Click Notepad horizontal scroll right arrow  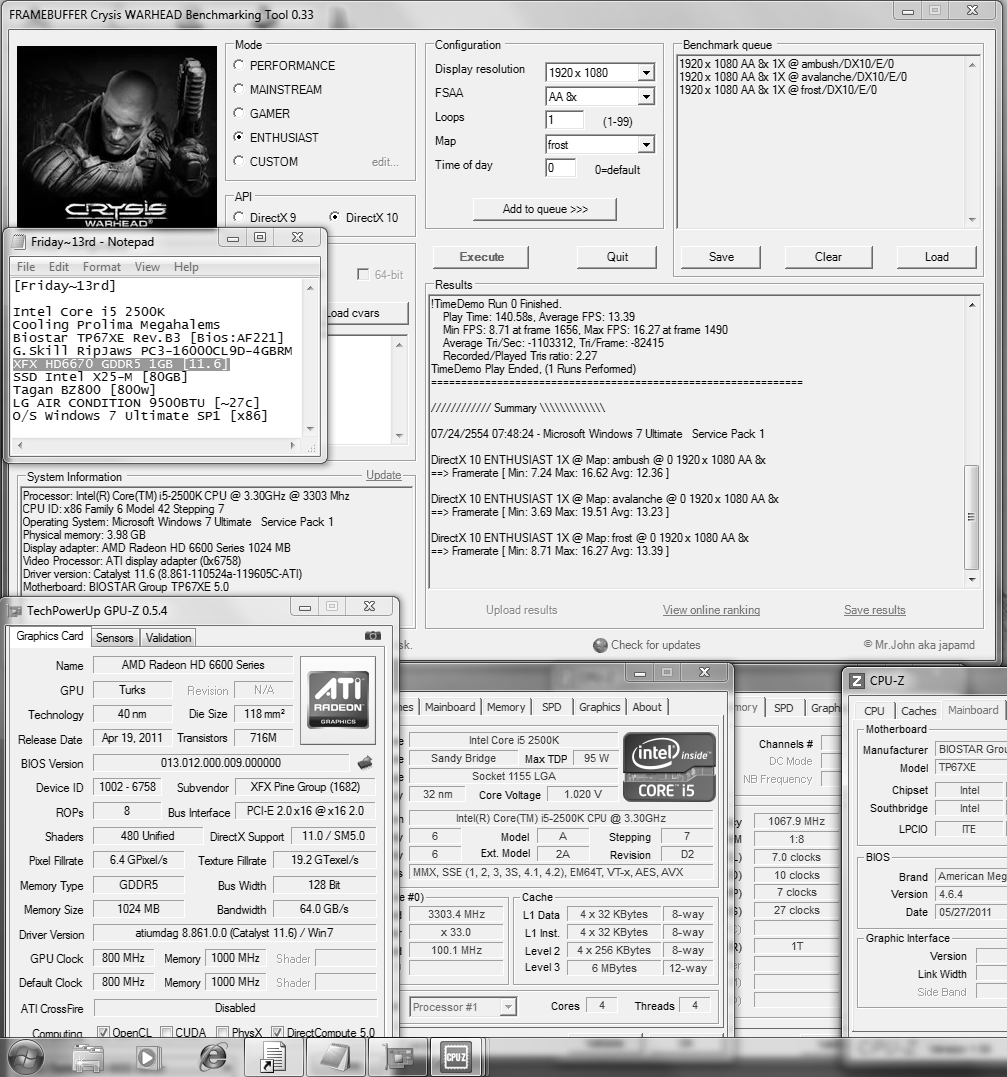293,446
